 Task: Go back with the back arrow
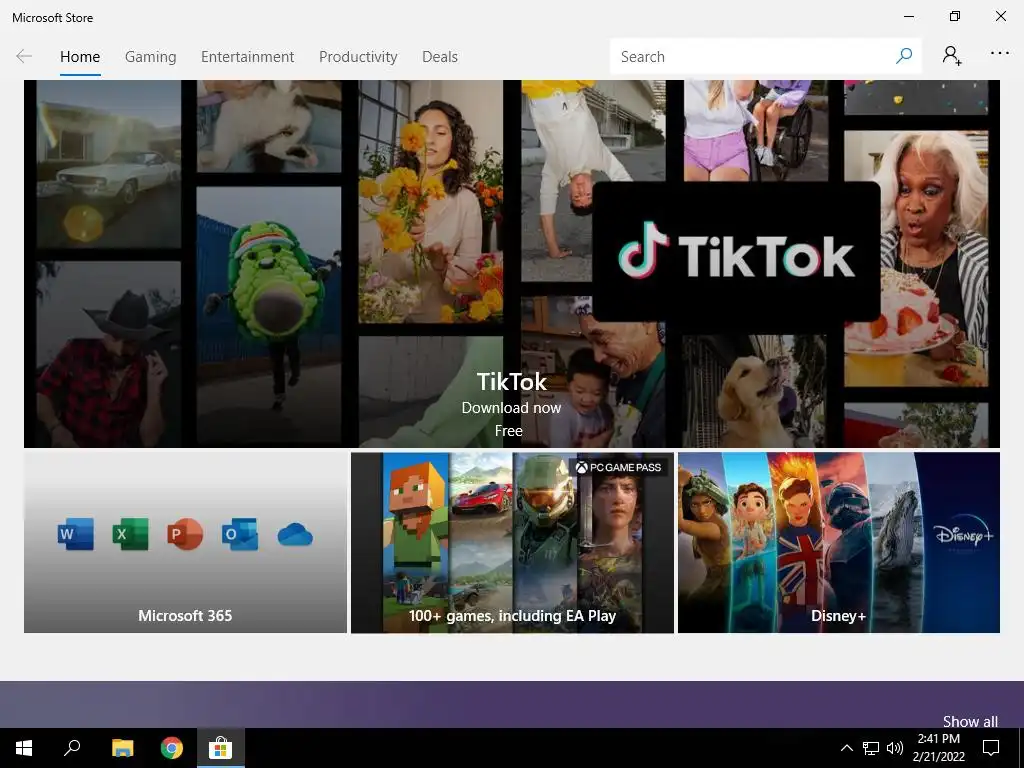(24, 56)
